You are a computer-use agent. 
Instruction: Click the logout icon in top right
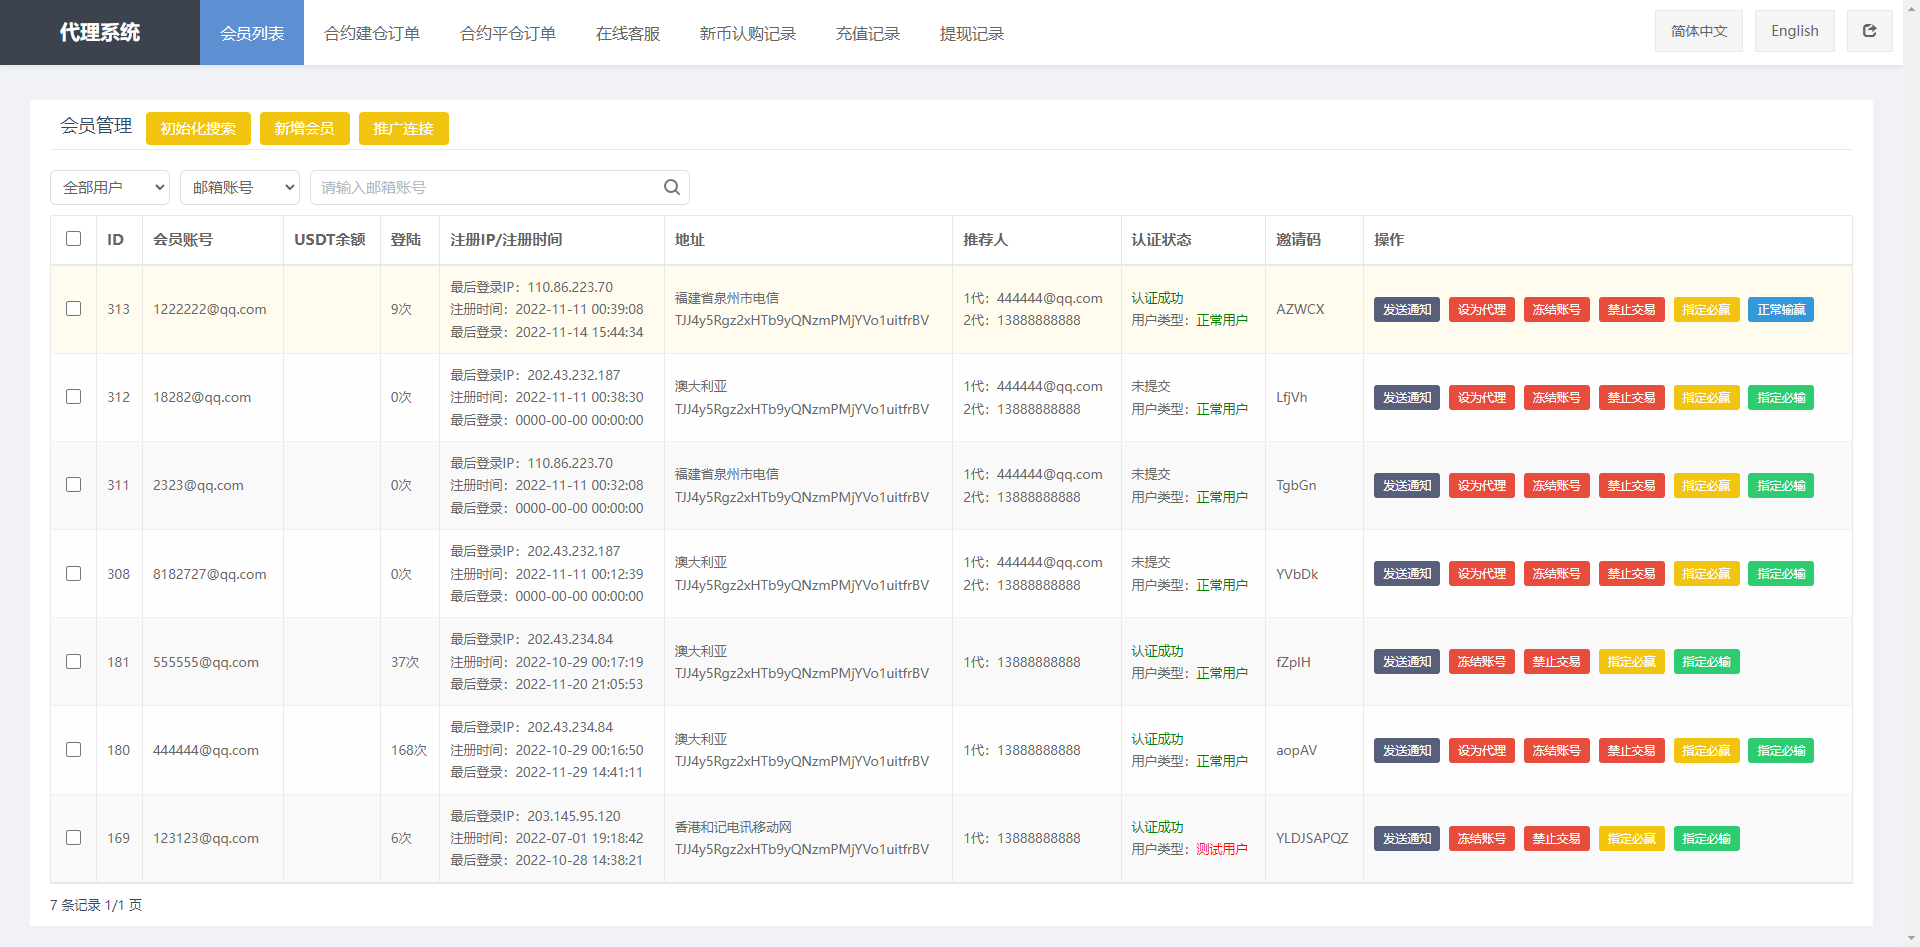[1869, 31]
